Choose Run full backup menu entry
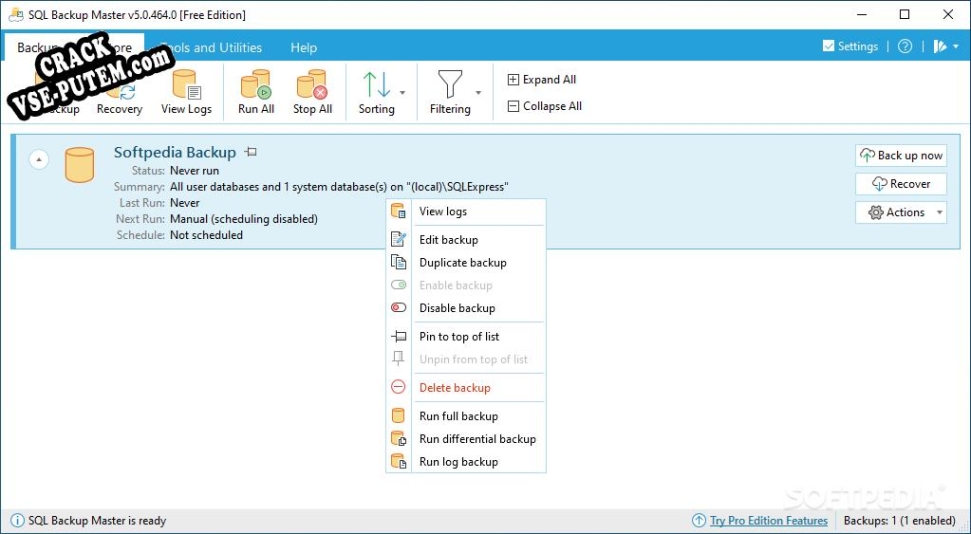The height and width of the screenshot is (534, 971). pyautogui.click(x=466, y=416)
